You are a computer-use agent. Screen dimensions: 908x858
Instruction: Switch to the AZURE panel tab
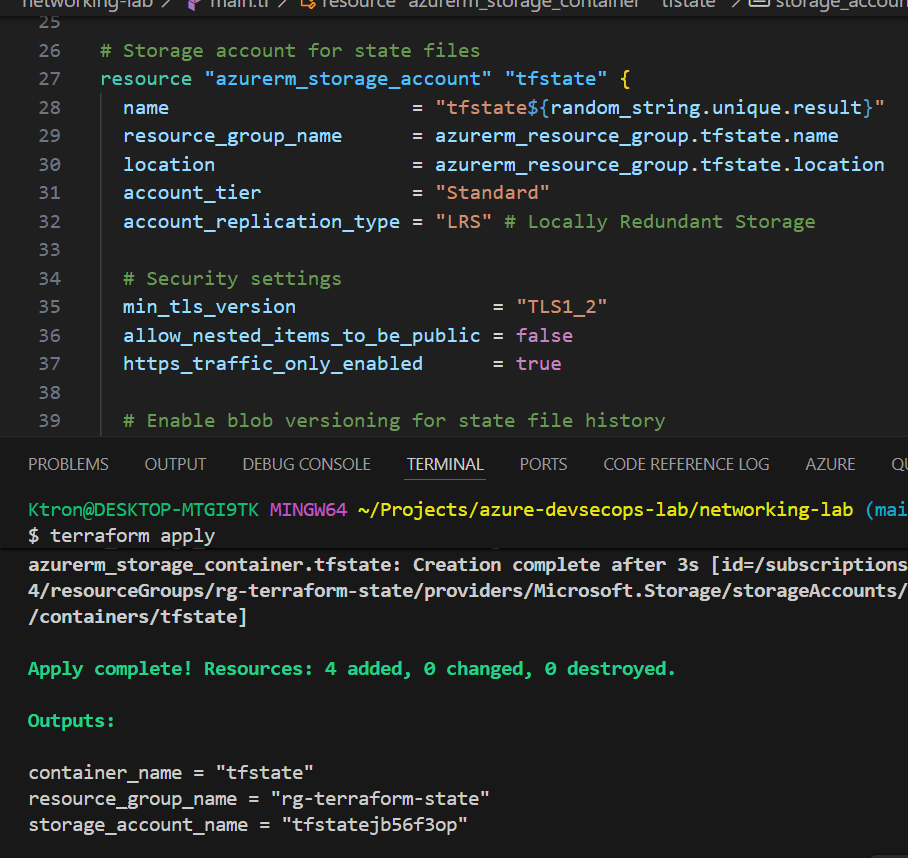[x=830, y=464]
